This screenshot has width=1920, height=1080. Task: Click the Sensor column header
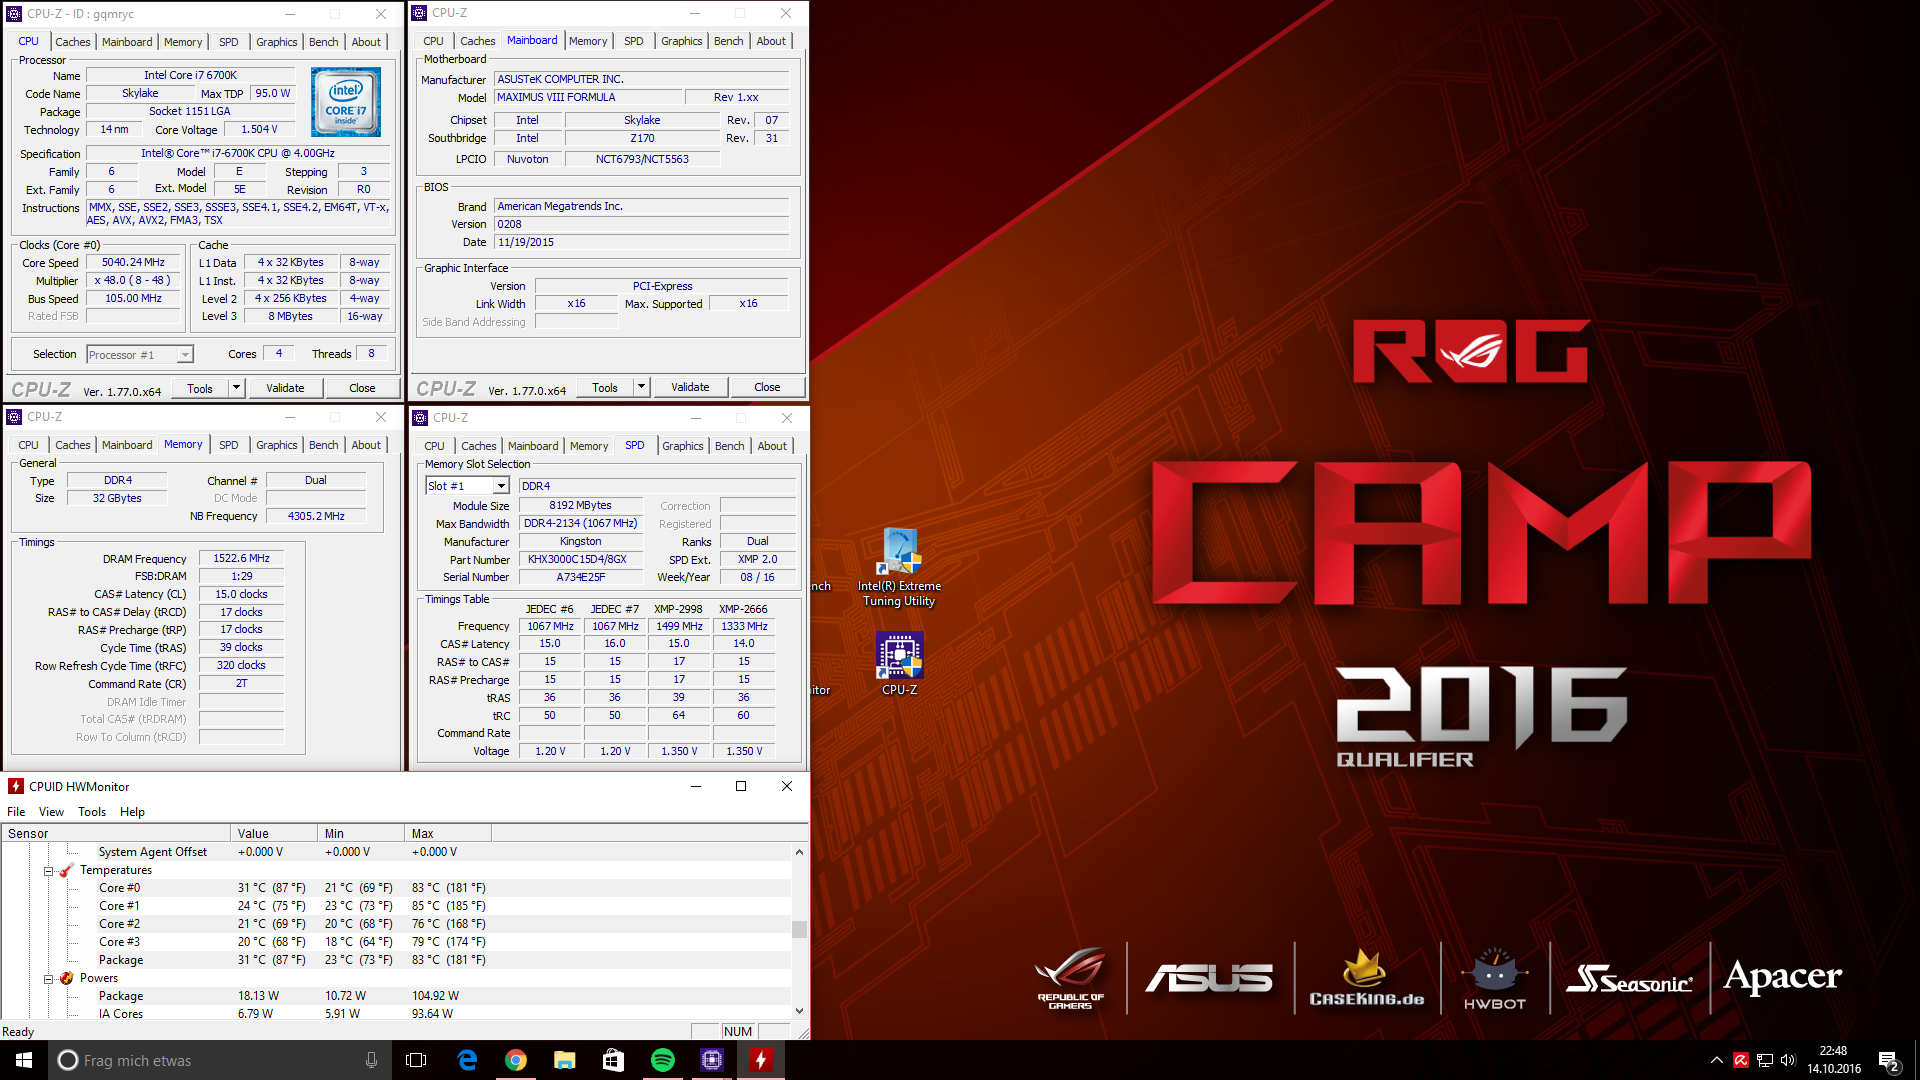116,833
